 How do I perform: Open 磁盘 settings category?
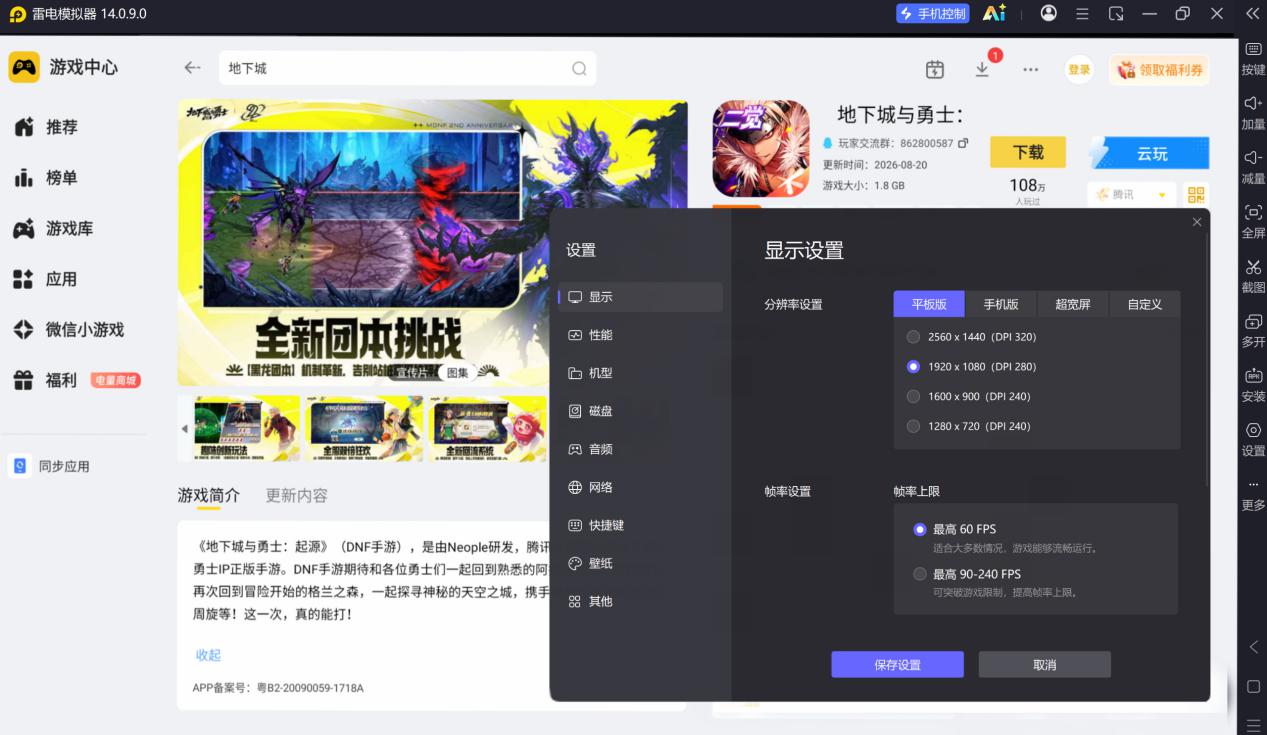pyautogui.click(x=640, y=411)
